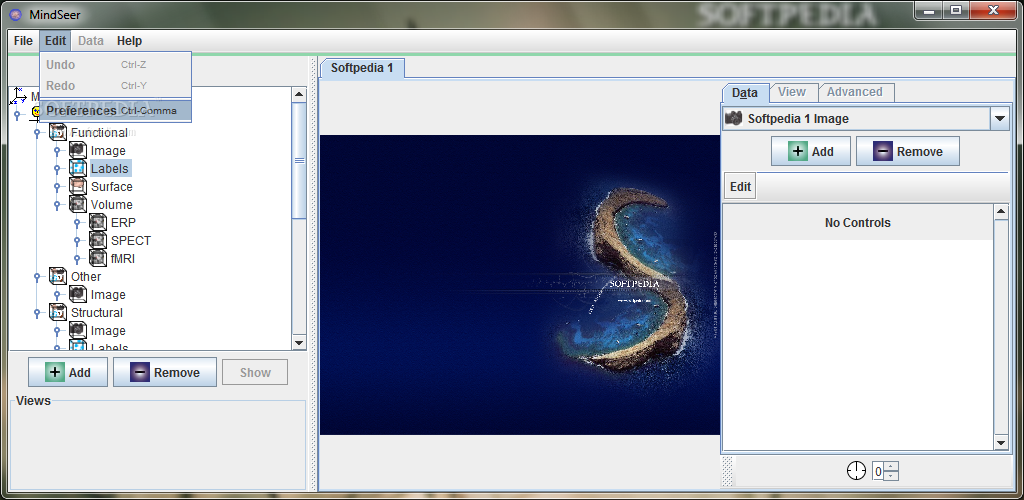Select the ERP tree item
Screen dimensions: 1024x500
pyautogui.click(x=123, y=223)
